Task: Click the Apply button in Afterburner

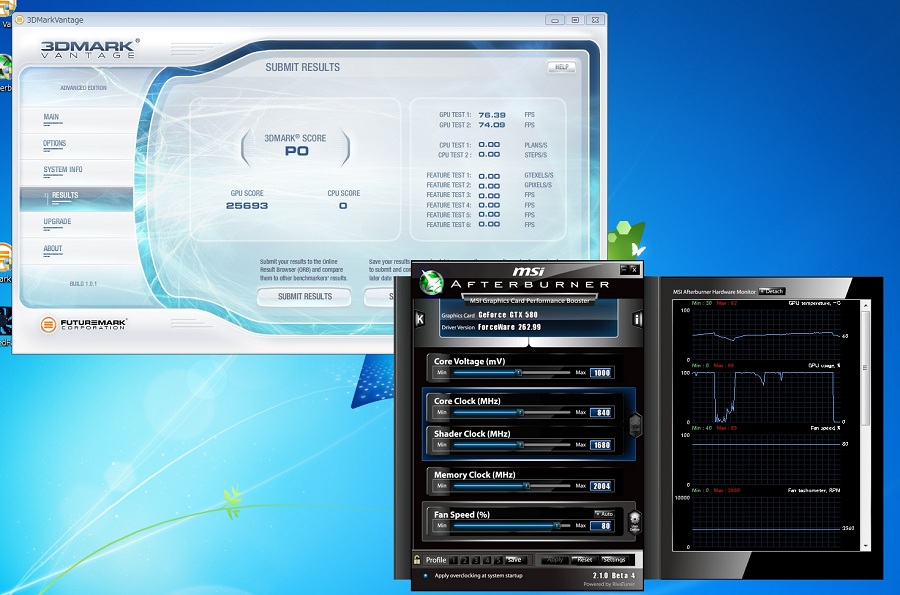Action: 554,559
